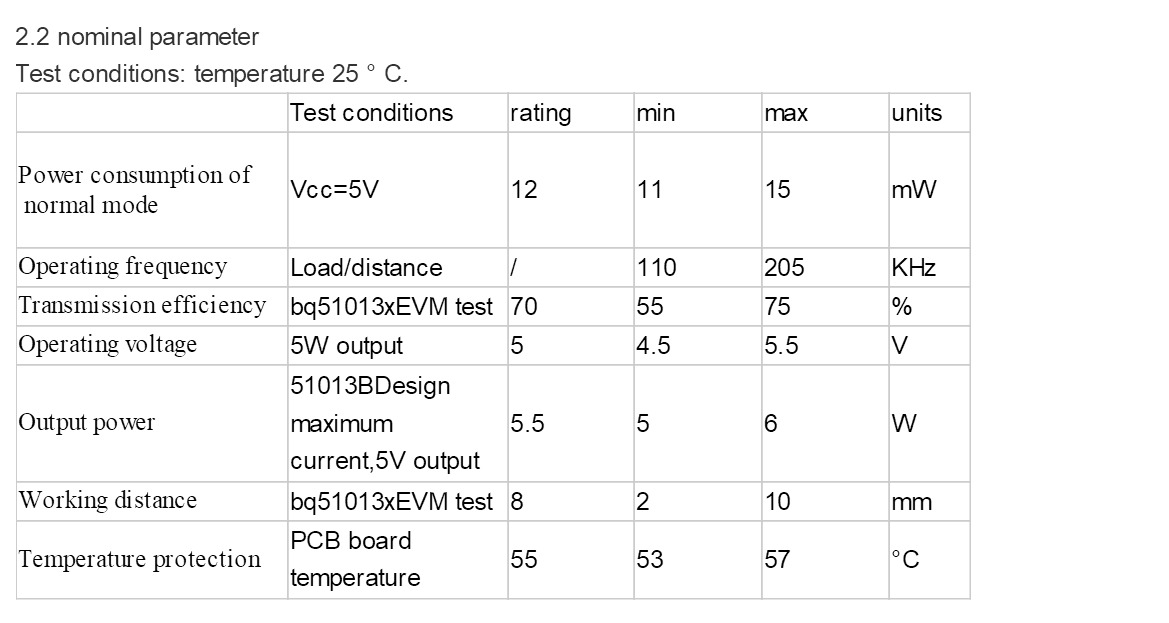Viewport: 1169px width, 623px height.
Task: Select the 'mm' units cell
Action: [x=929, y=501]
